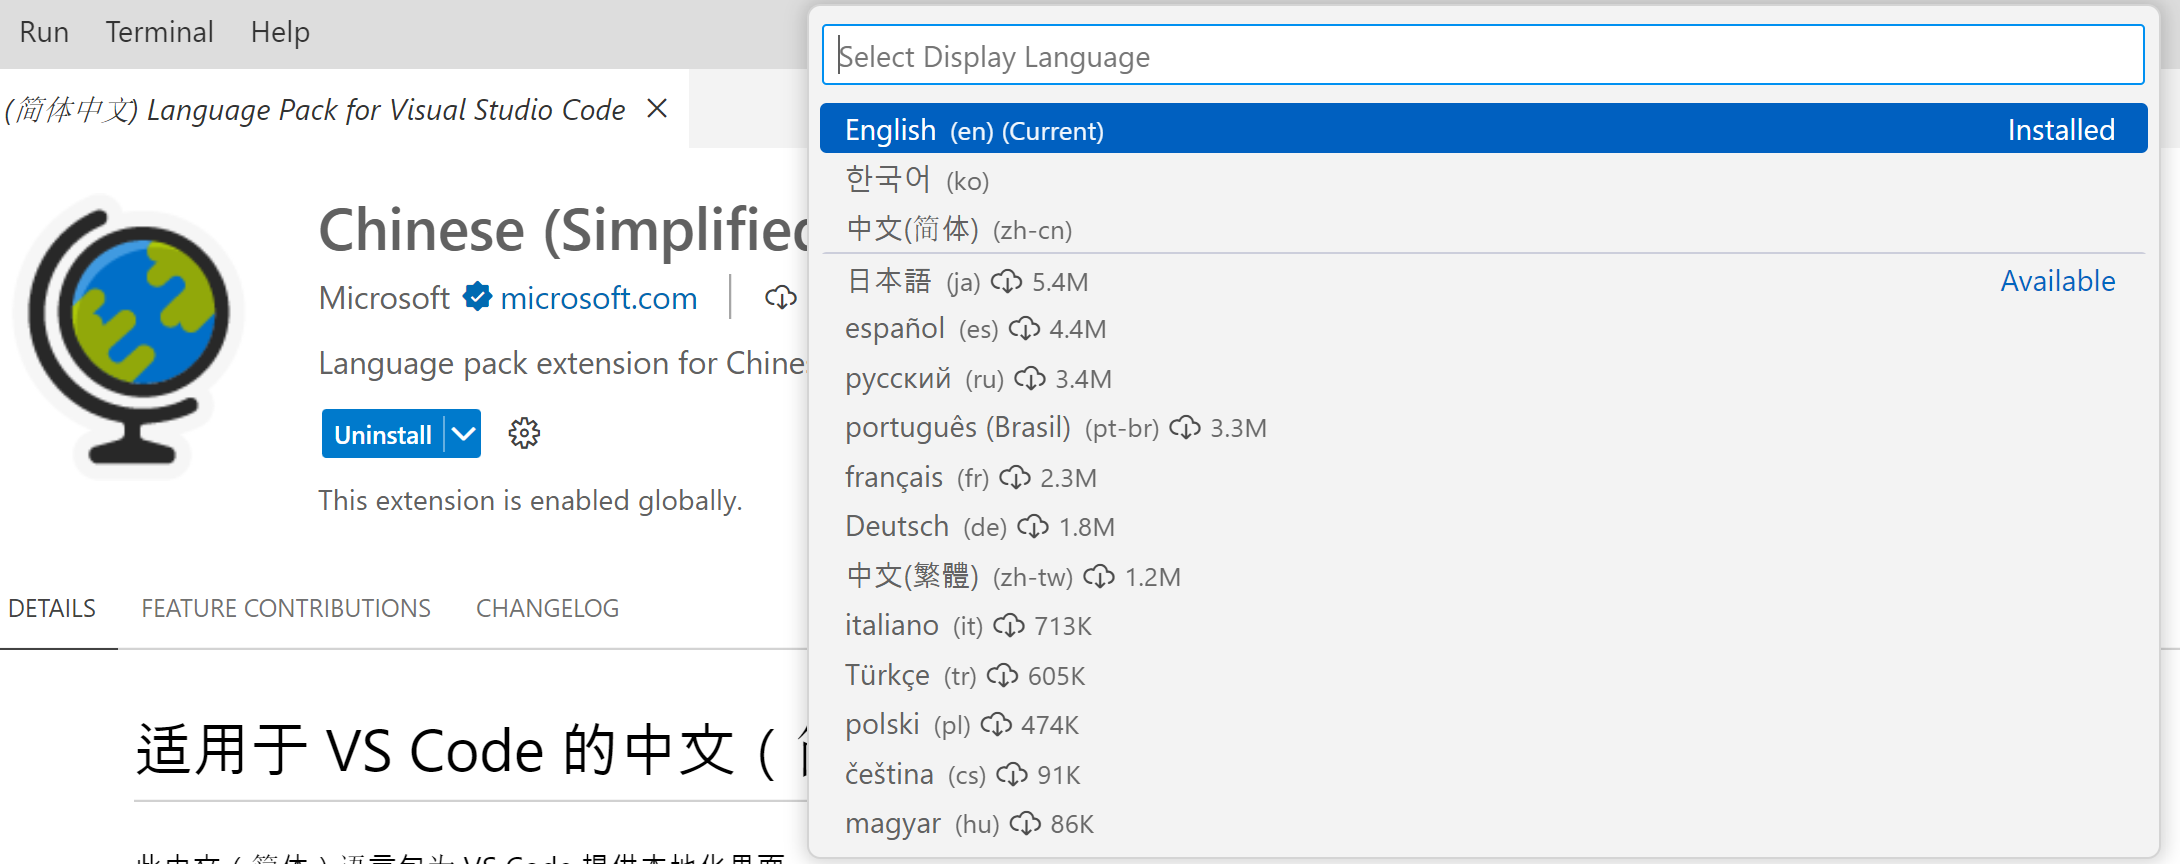Select русский (ru) language entry
Screen dimensions: 2180x864
(x=1483, y=379)
